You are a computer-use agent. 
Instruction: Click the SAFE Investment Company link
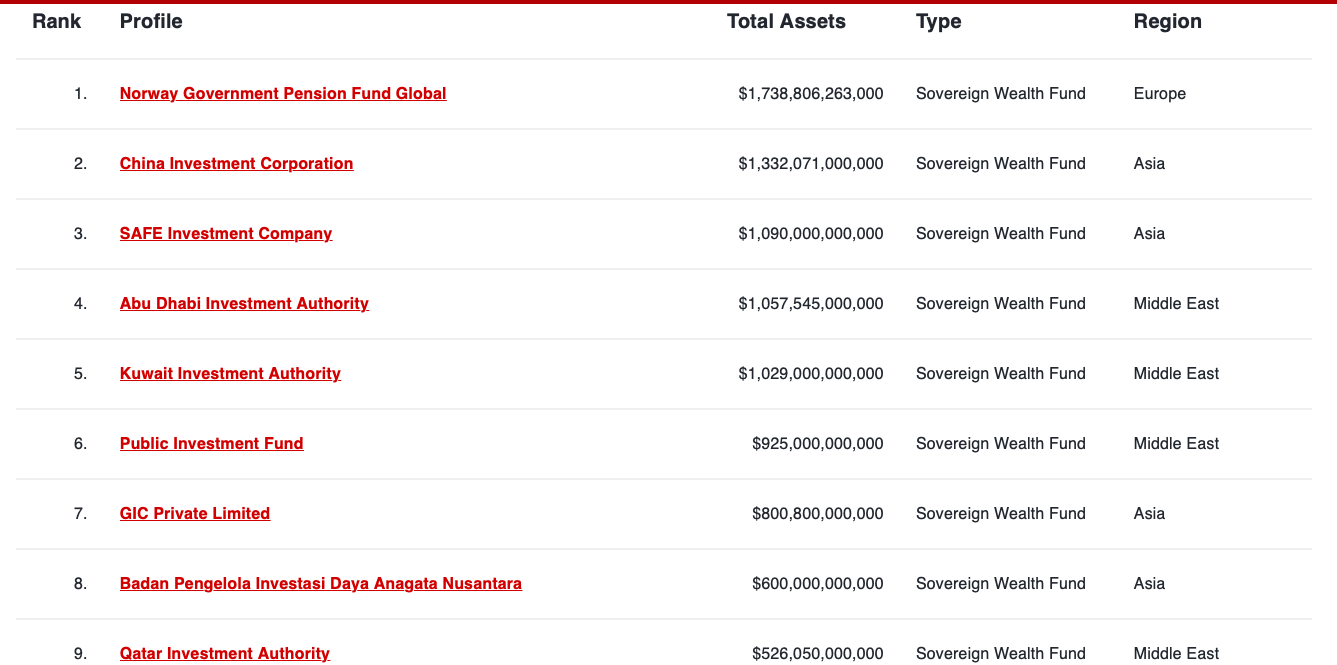point(226,233)
